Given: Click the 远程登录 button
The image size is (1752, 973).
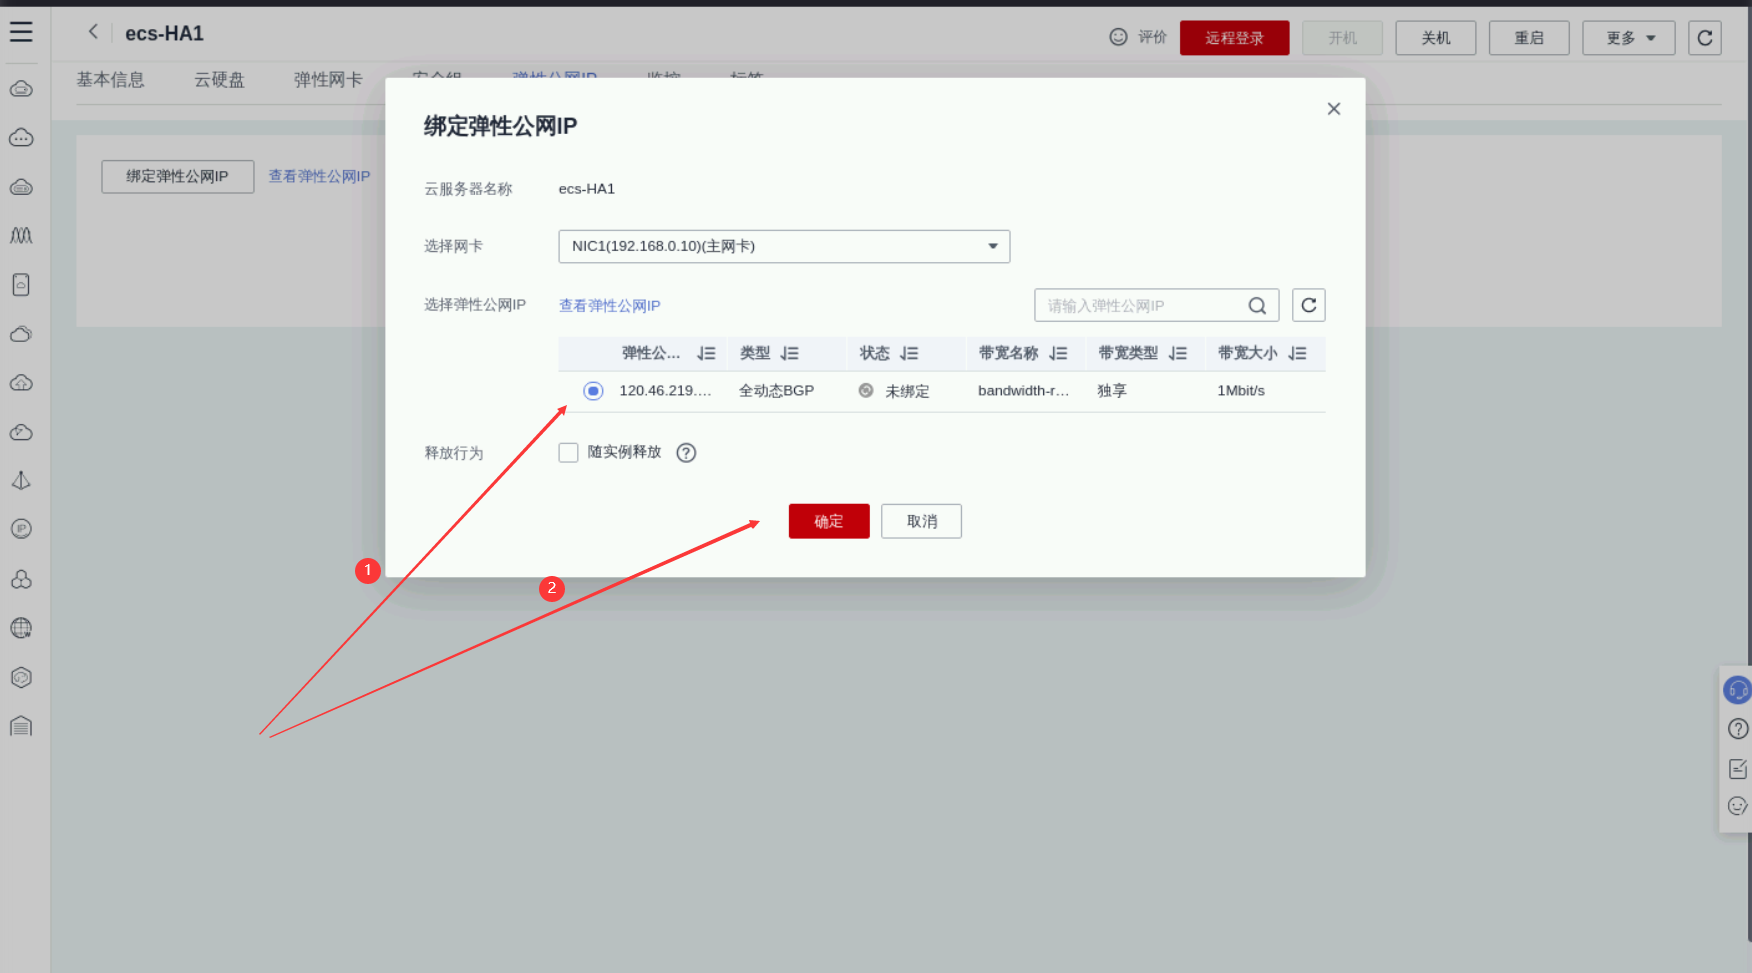Looking at the screenshot, I should (x=1234, y=38).
